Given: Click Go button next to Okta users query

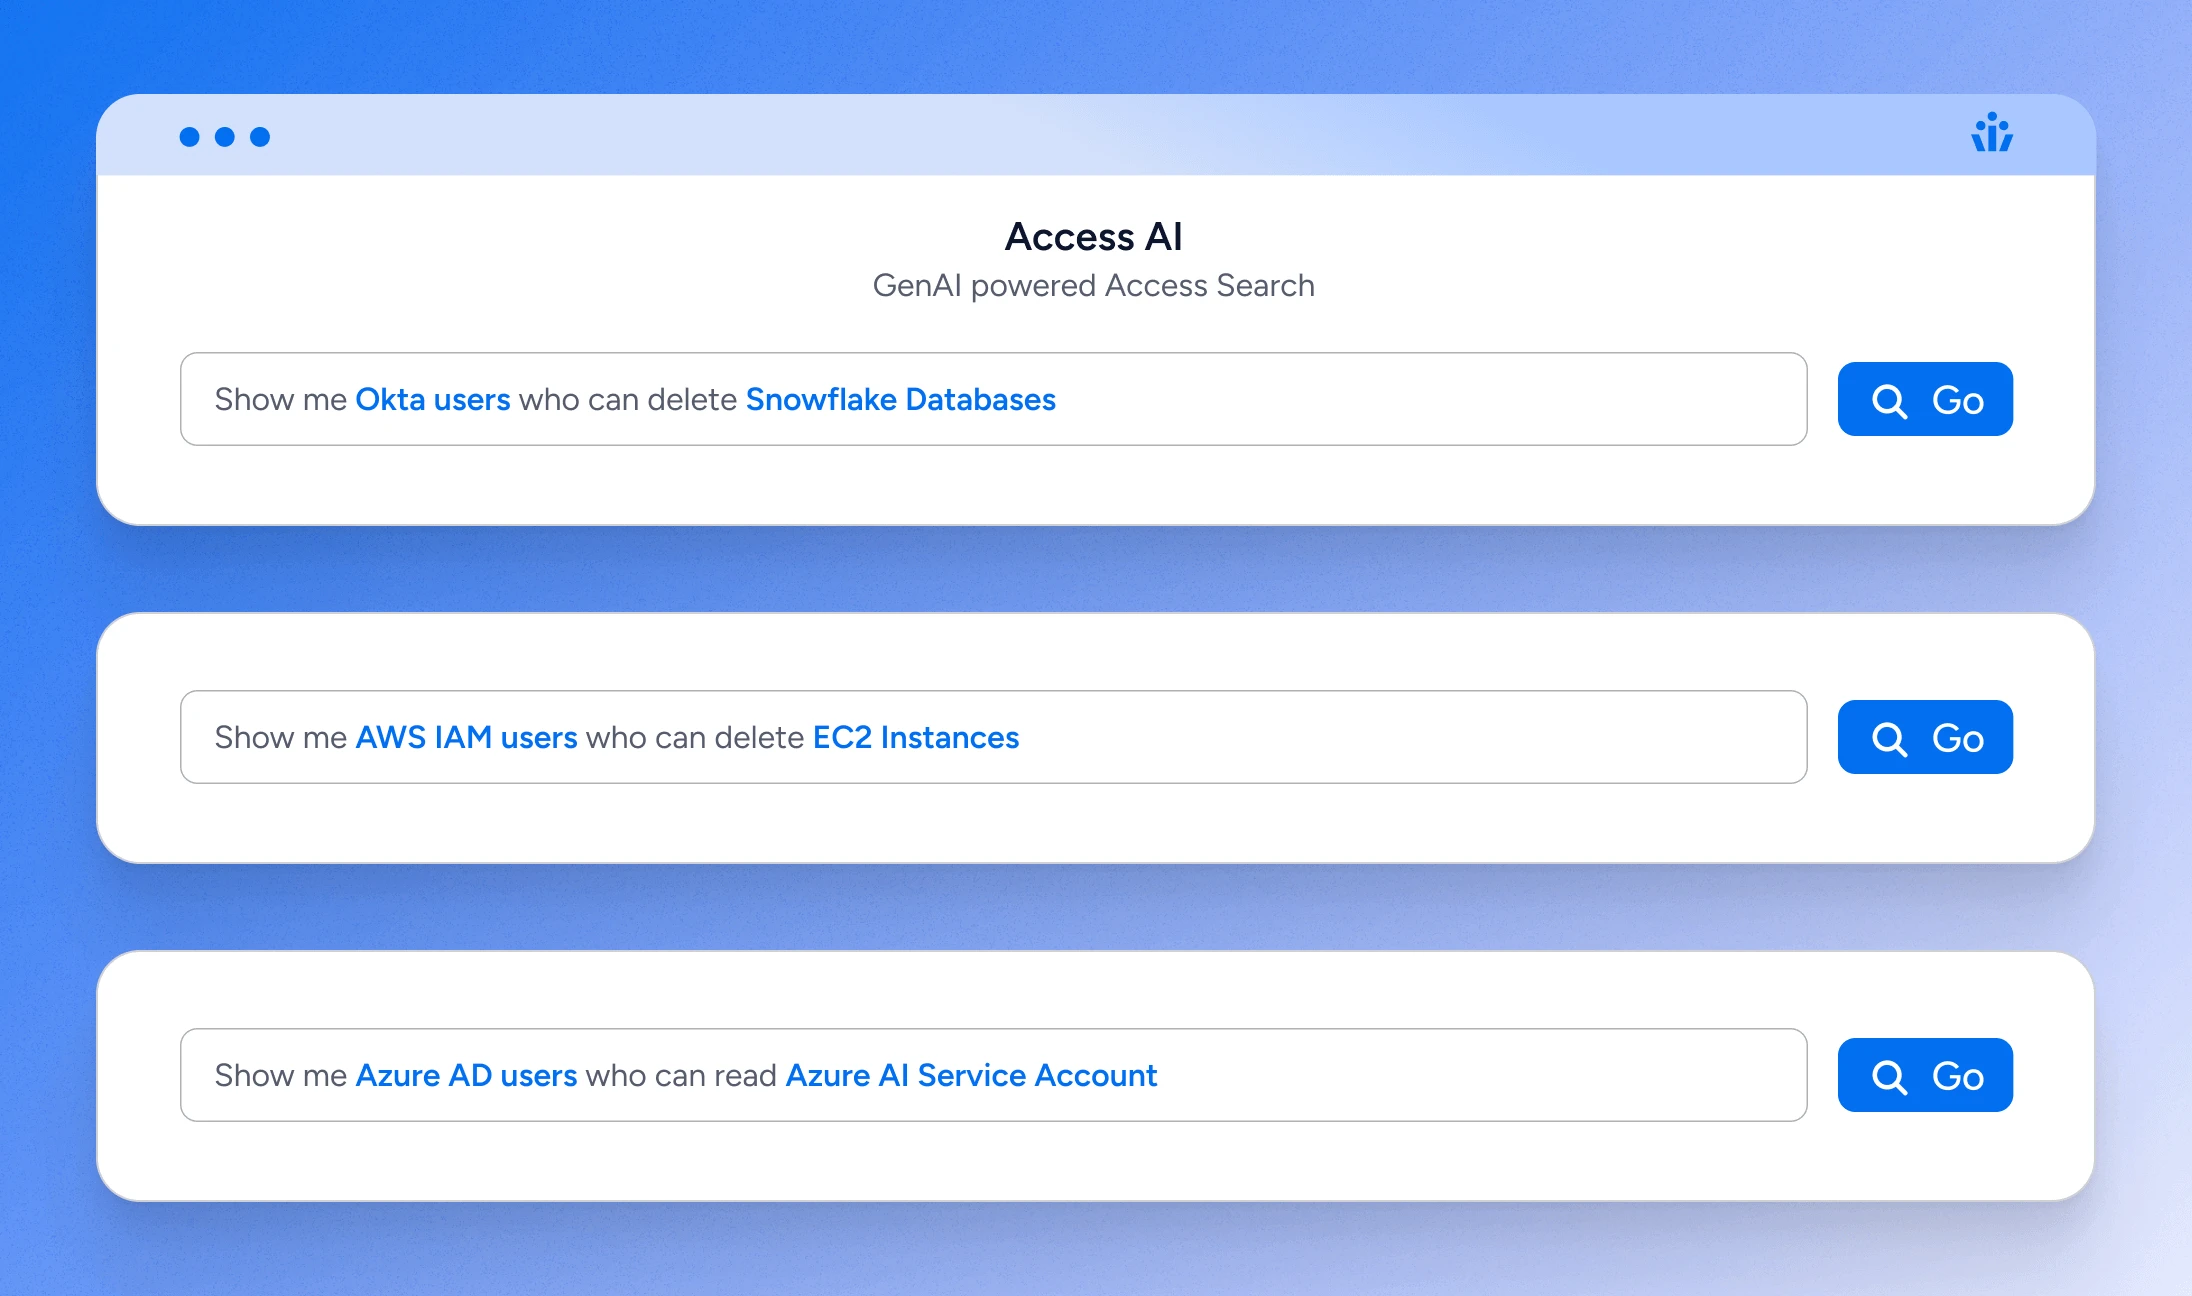Looking at the screenshot, I should (x=1925, y=399).
